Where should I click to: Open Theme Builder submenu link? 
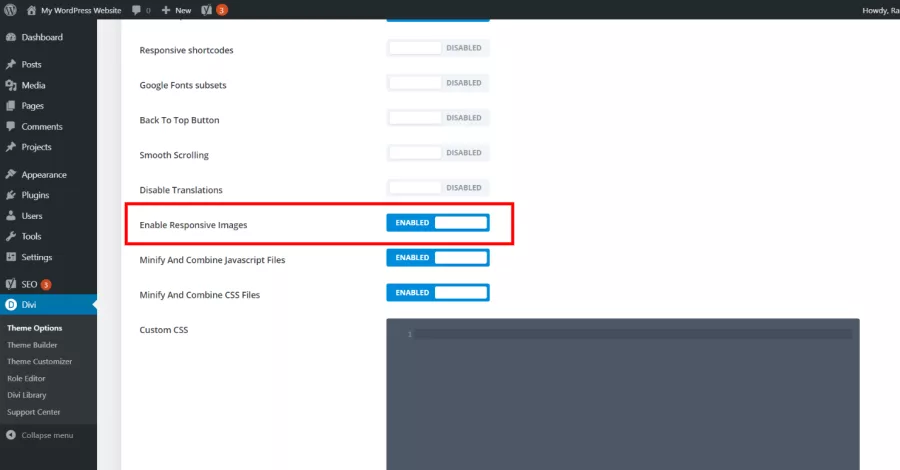(32, 345)
